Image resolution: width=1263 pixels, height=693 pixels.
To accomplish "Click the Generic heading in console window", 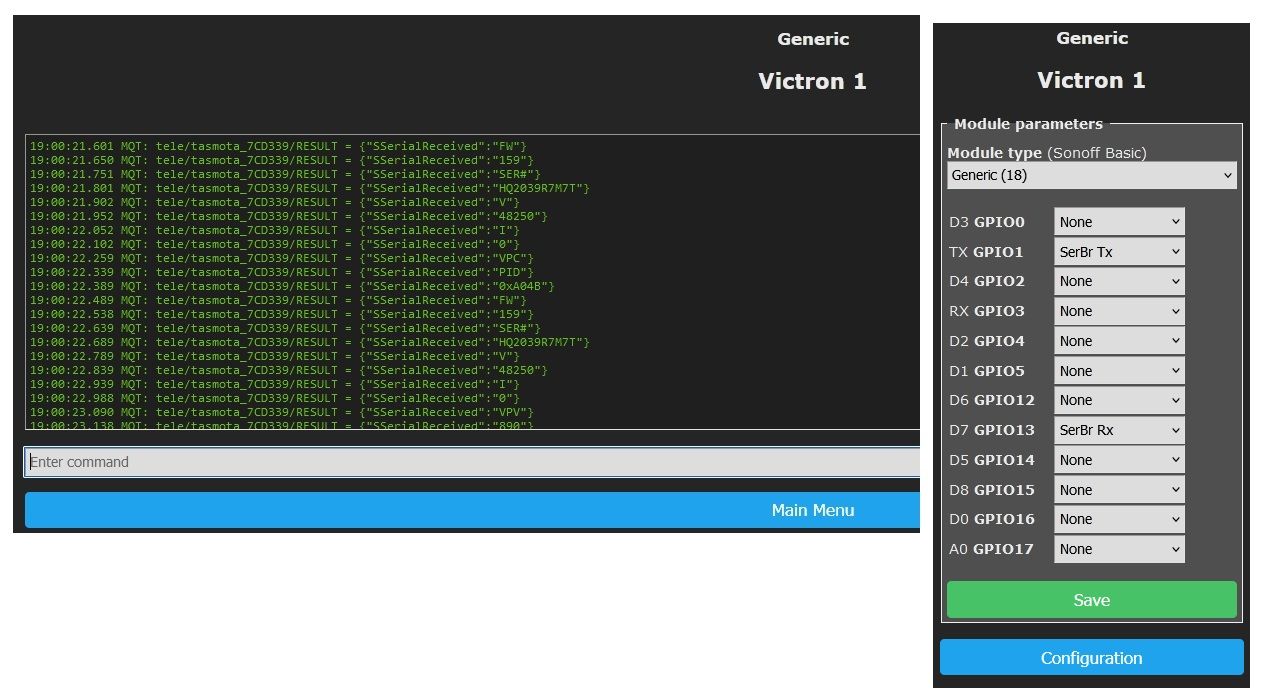I will [813, 39].
